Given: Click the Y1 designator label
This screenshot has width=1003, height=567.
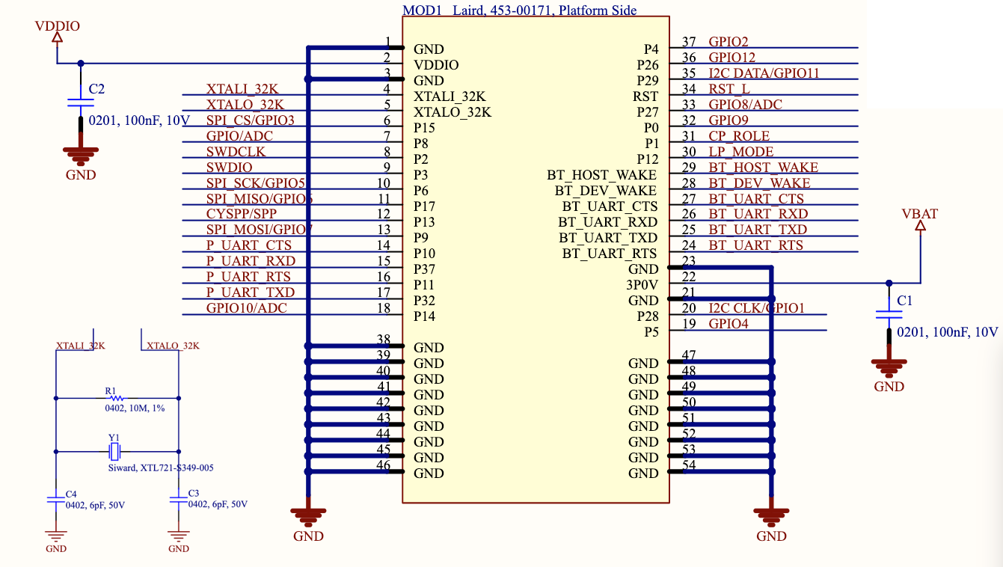Looking at the screenshot, I should pyautogui.click(x=114, y=438).
